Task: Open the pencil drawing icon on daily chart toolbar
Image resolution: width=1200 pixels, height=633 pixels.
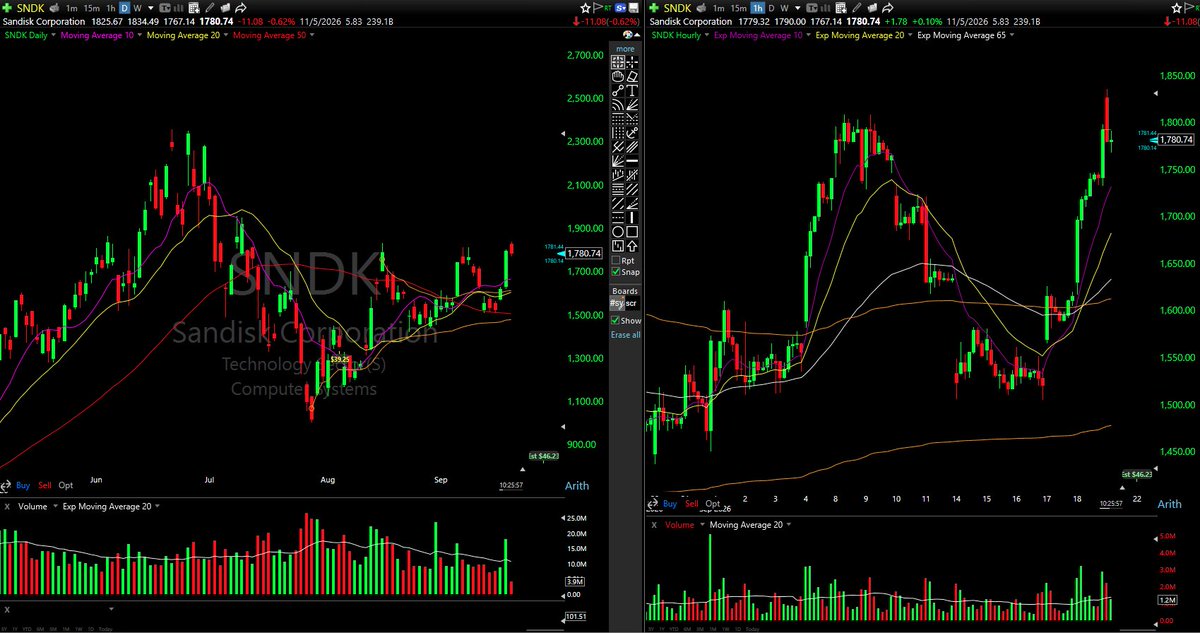Action: pos(210,8)
